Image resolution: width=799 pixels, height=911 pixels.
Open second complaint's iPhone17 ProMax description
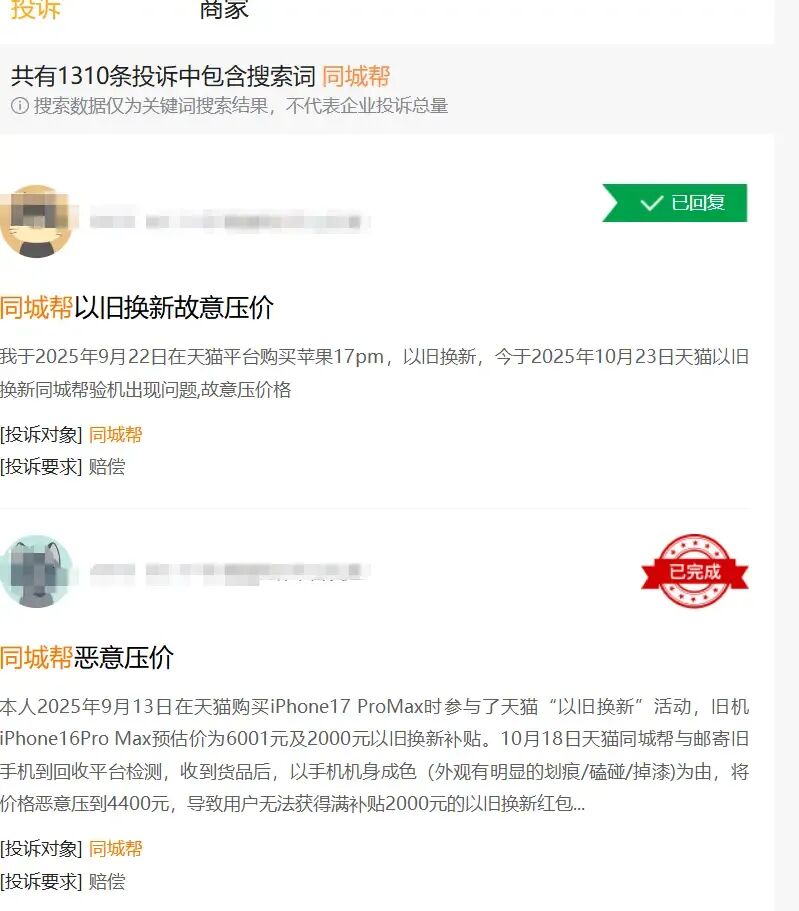pyautogui.click(x=374, y=755)
